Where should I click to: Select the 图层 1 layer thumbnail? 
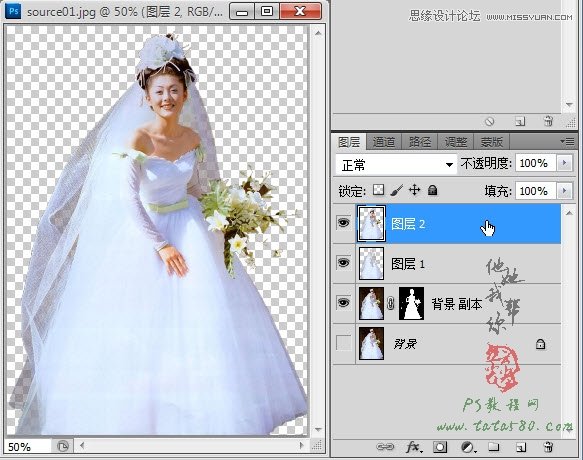(371, 264)
